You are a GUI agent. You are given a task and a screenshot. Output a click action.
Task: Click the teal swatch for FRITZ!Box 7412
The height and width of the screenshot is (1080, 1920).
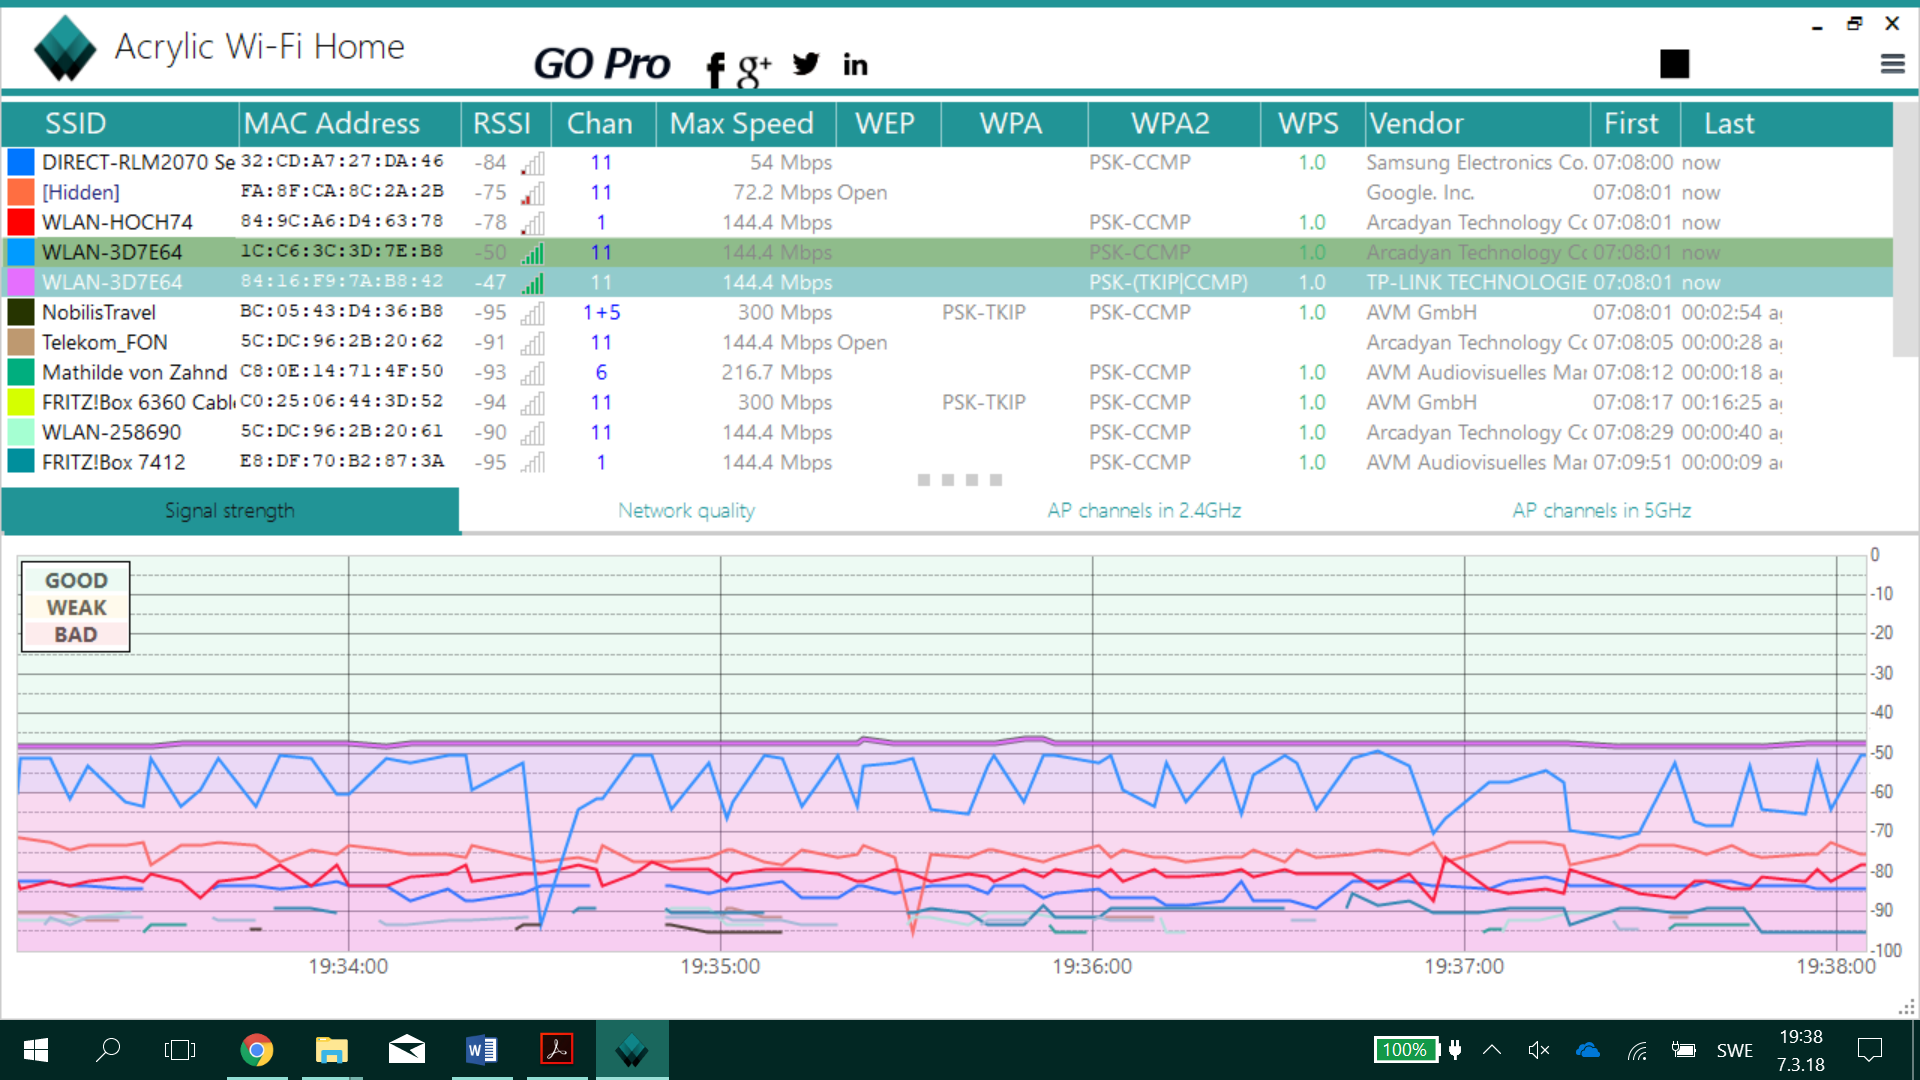pos(21,462)
